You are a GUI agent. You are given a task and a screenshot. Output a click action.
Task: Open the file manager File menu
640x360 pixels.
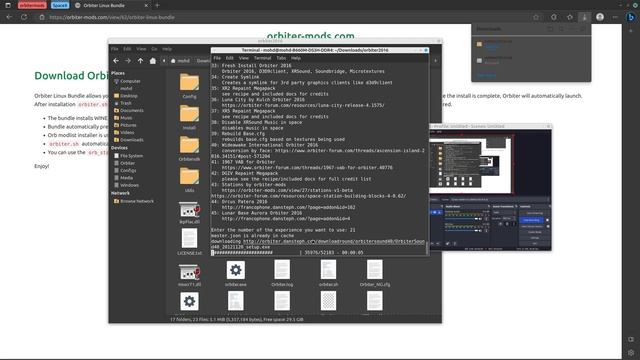click(x=115, y=49)
